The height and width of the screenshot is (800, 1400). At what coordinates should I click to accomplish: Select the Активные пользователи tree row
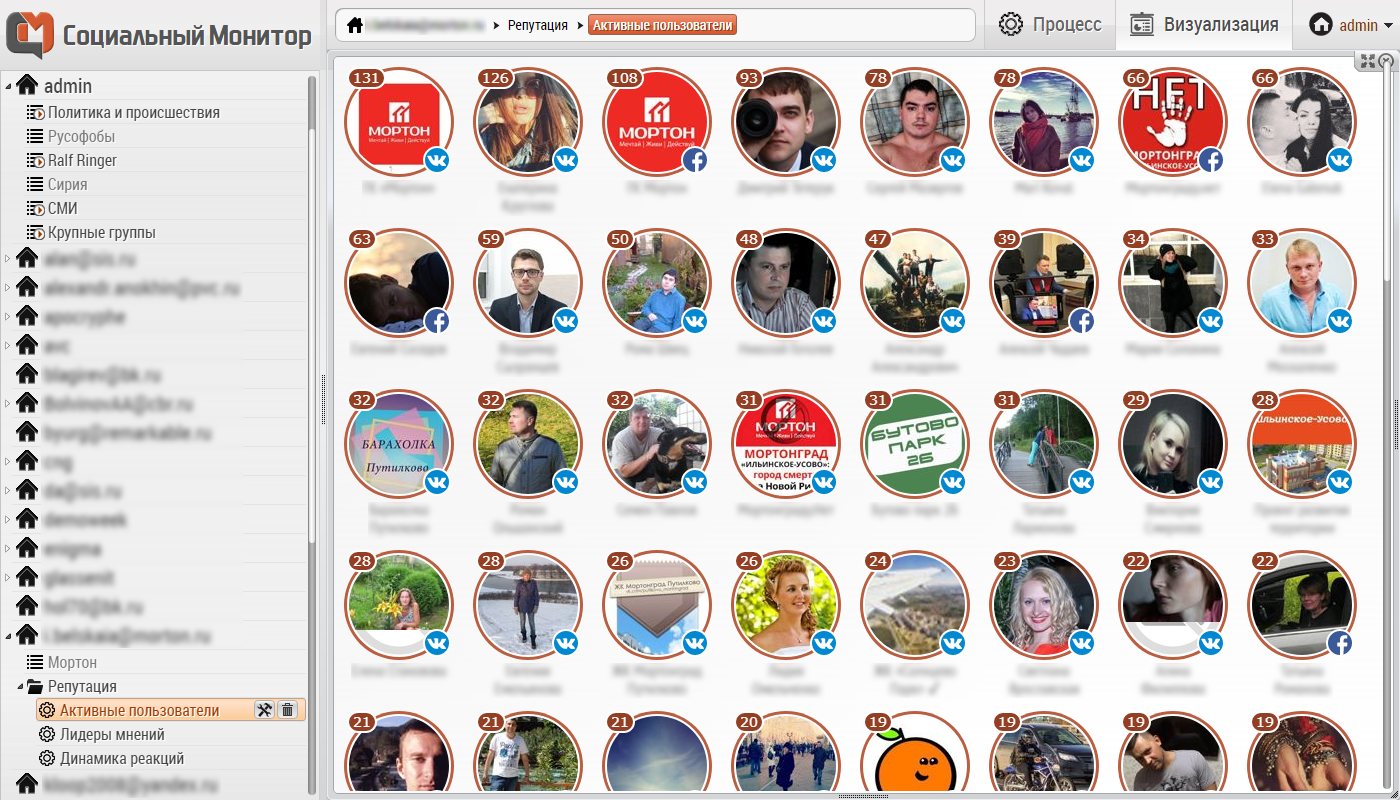170,710
